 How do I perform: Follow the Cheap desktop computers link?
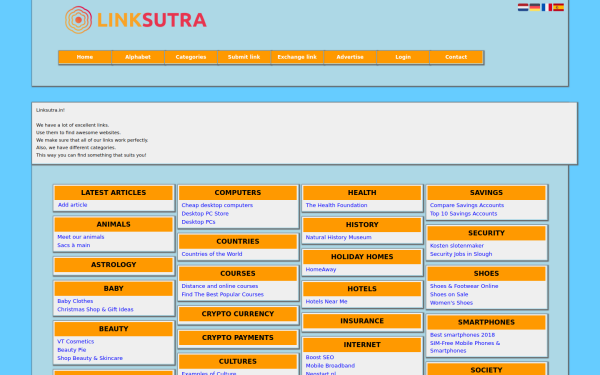[x=217, y=205]
